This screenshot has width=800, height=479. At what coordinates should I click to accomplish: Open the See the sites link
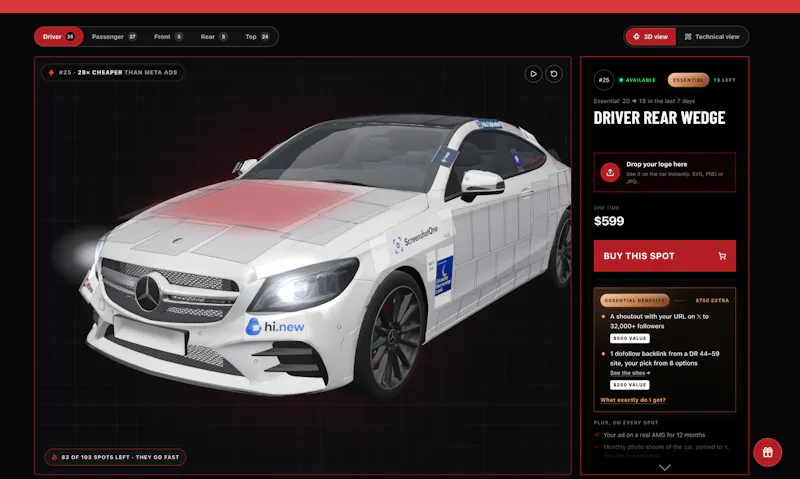coord(630,373)
